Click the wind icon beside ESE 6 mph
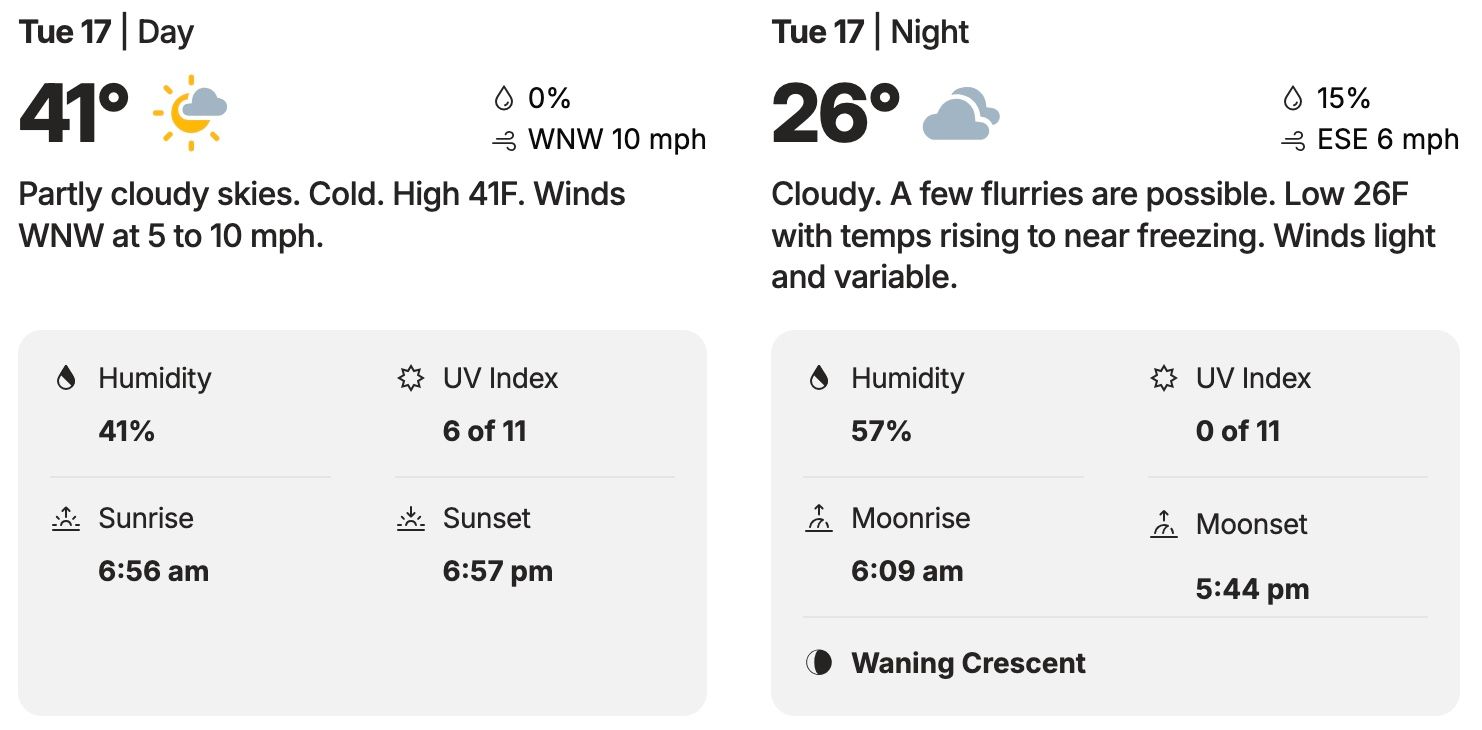1482x730 pixels. click(1293, 141)
